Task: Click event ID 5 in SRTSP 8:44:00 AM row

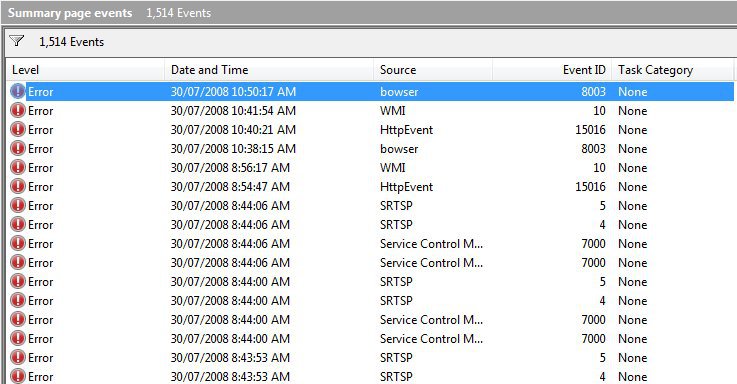Action: tap(602, 282)
